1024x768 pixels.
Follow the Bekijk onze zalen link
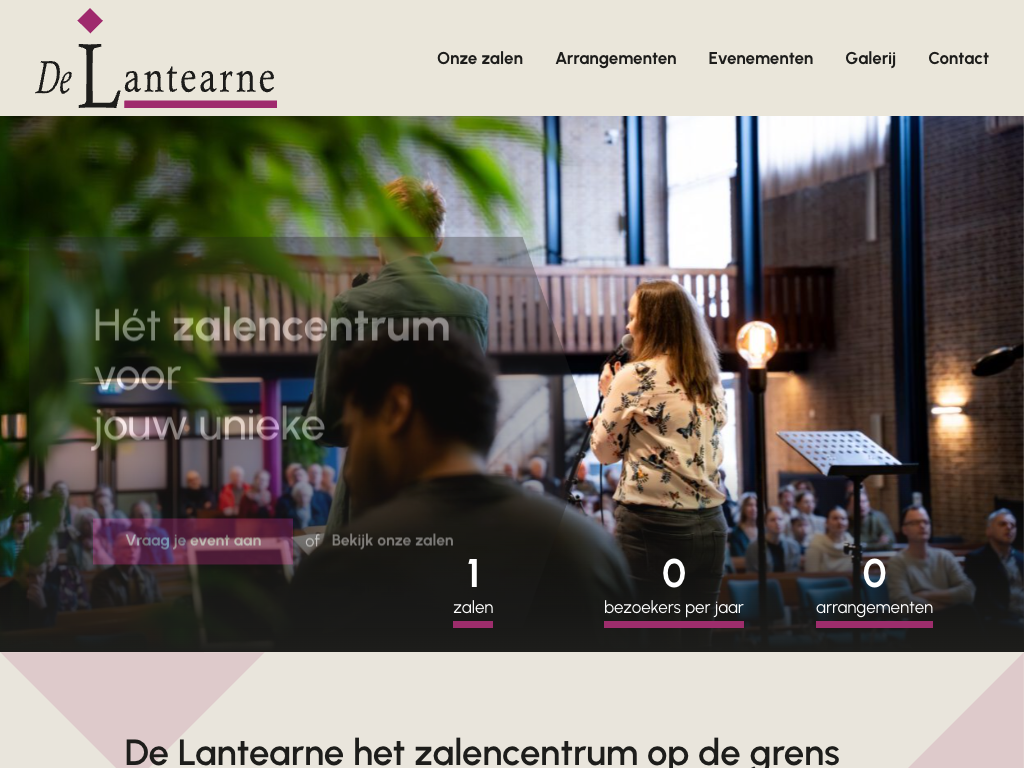392,541
